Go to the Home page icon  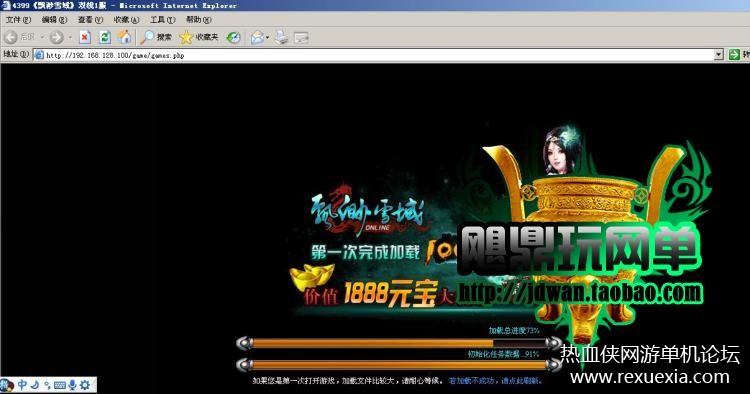pyautogui.click(x=125, y=37)
